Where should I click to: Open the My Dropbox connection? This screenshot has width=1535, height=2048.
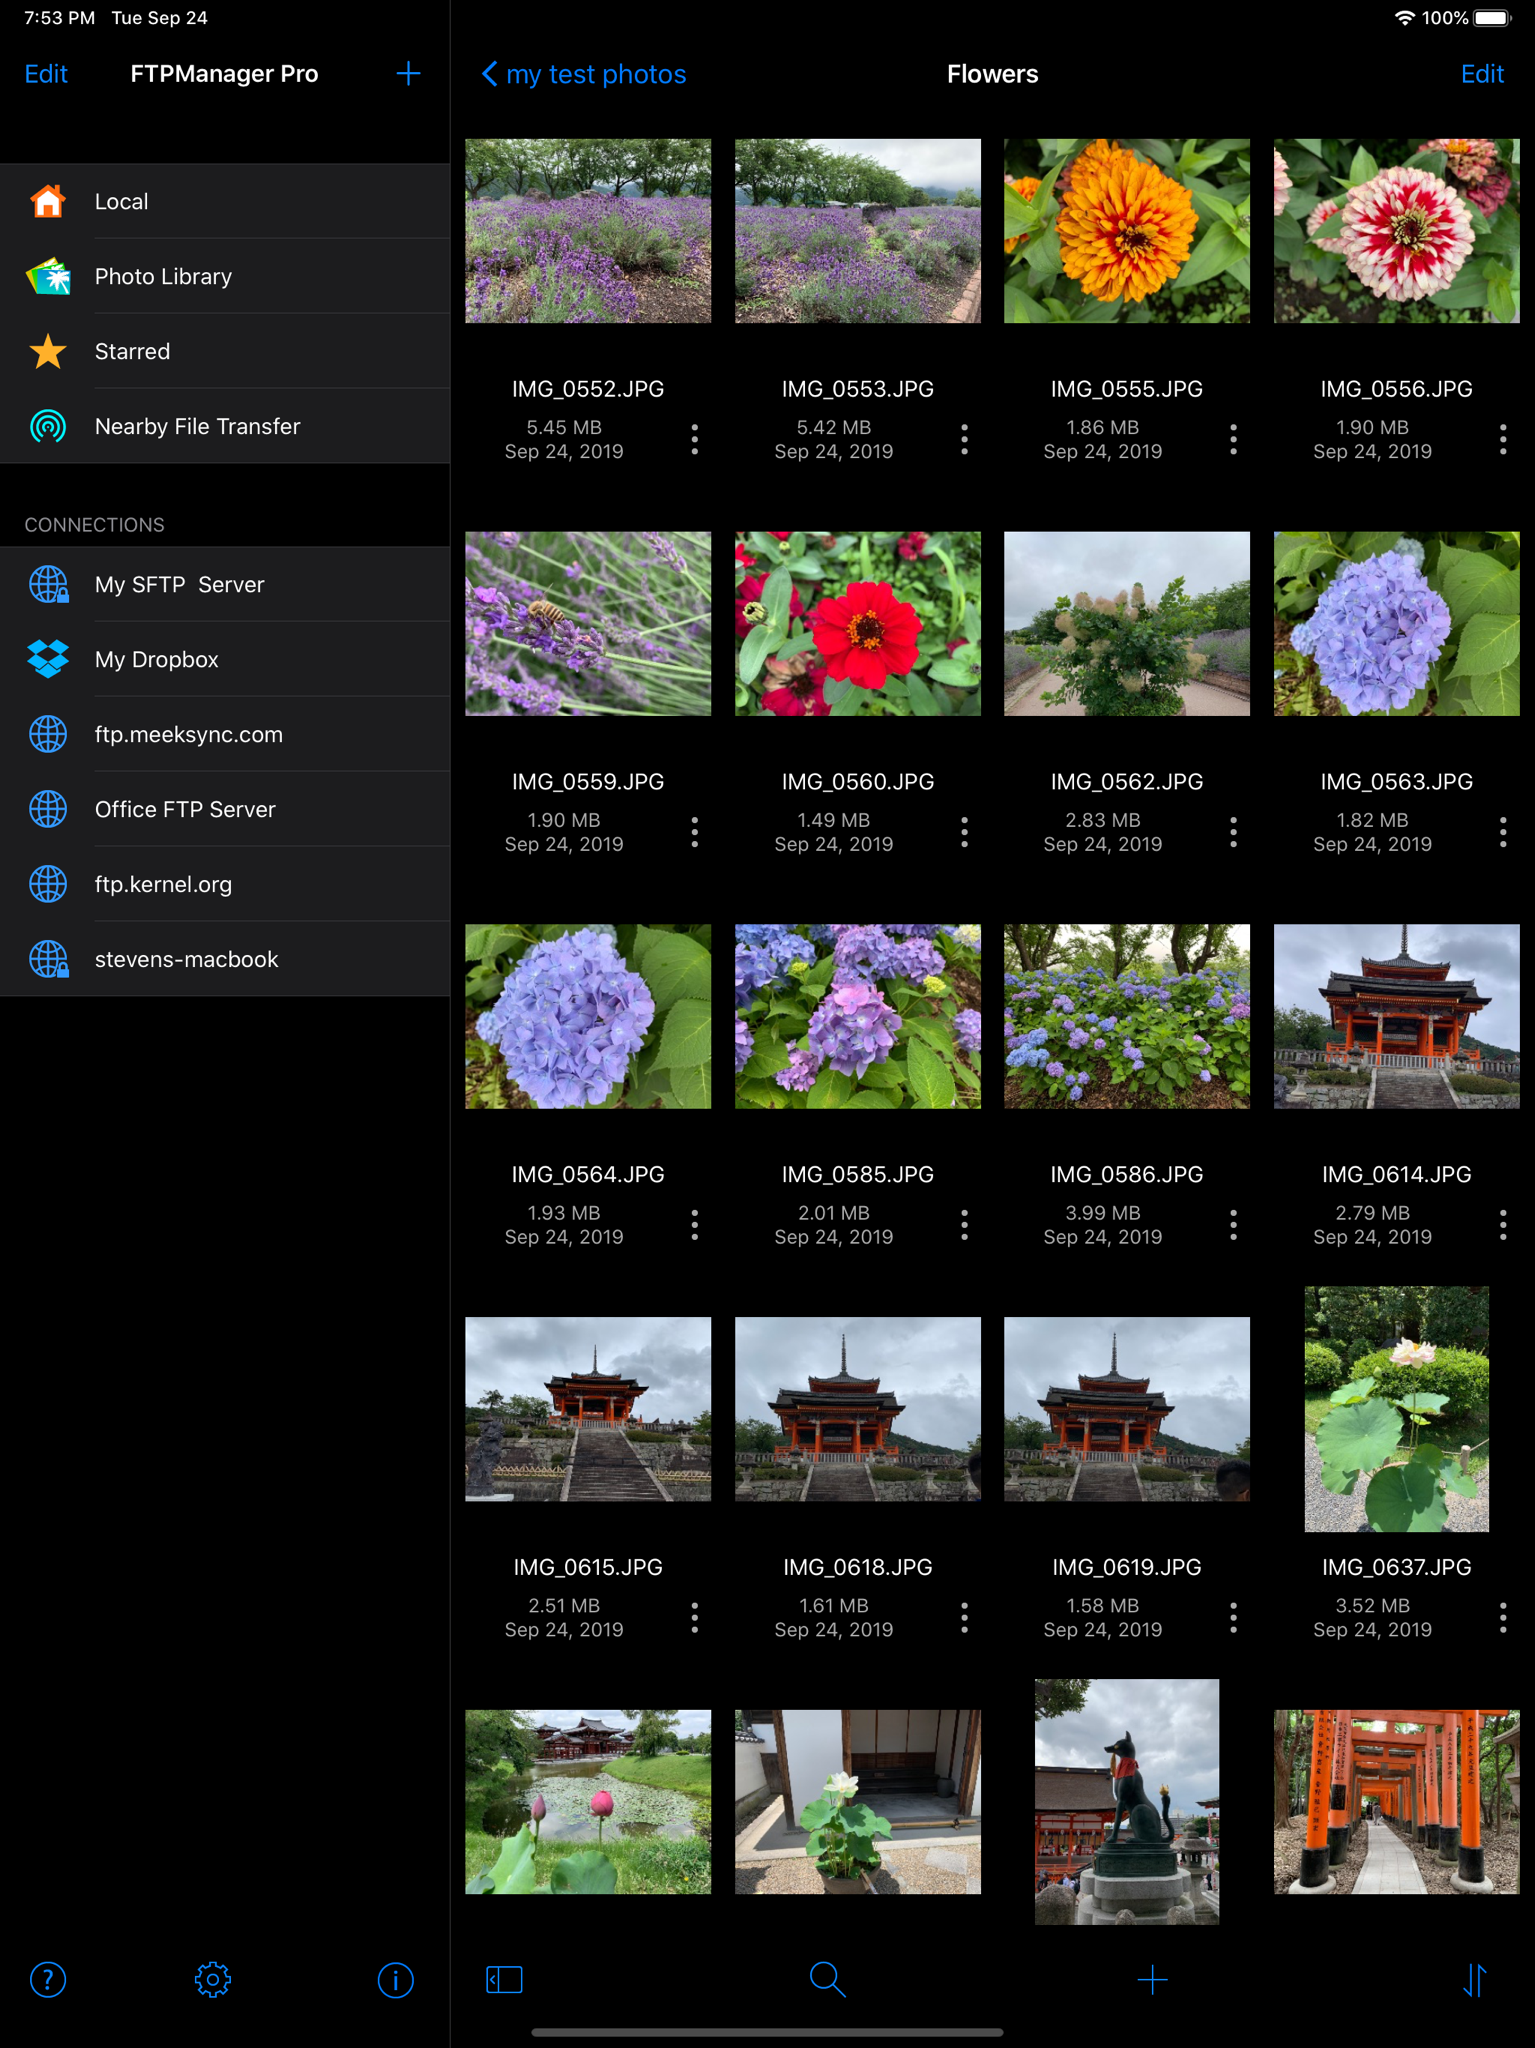pyautogui.click(x=225, y=659)
